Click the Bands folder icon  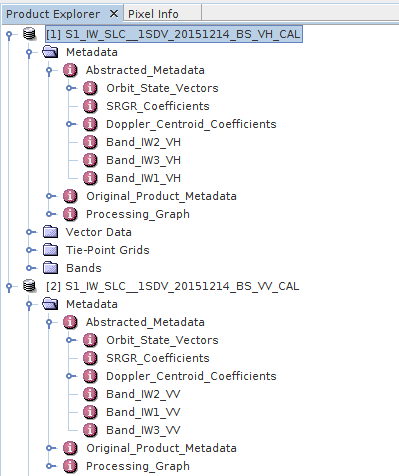[50, 268]
